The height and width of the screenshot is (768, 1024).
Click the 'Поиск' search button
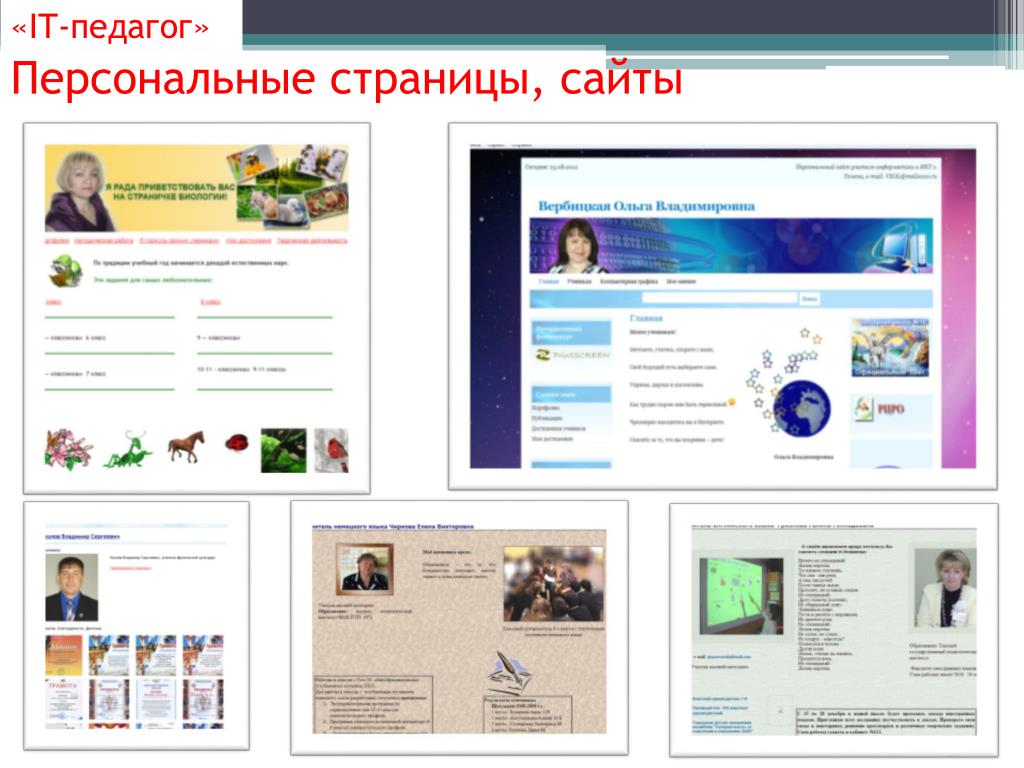809,298
